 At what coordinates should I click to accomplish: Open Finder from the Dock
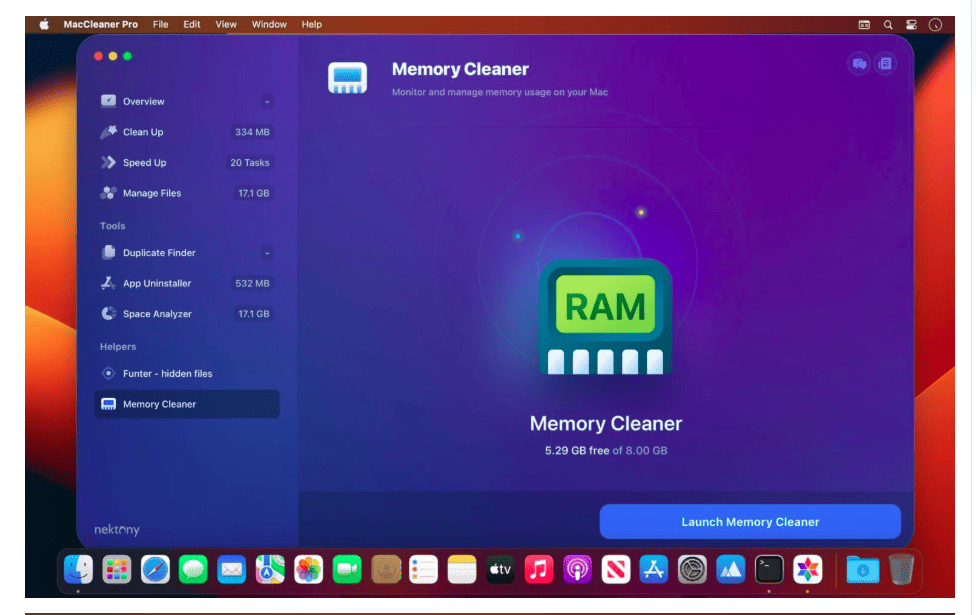78,569
